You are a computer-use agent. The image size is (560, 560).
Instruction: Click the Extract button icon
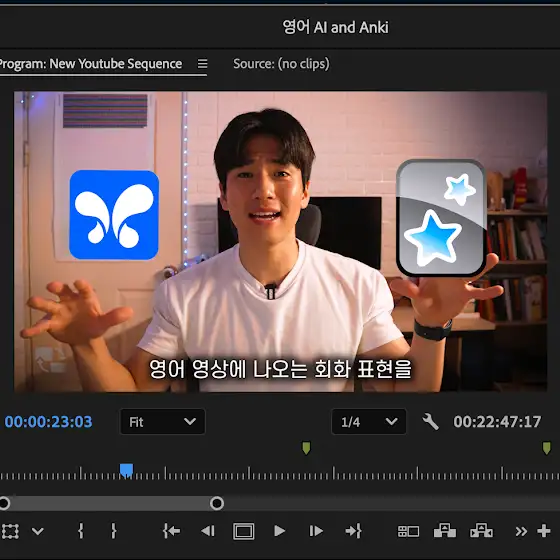(x=481, y=531)
